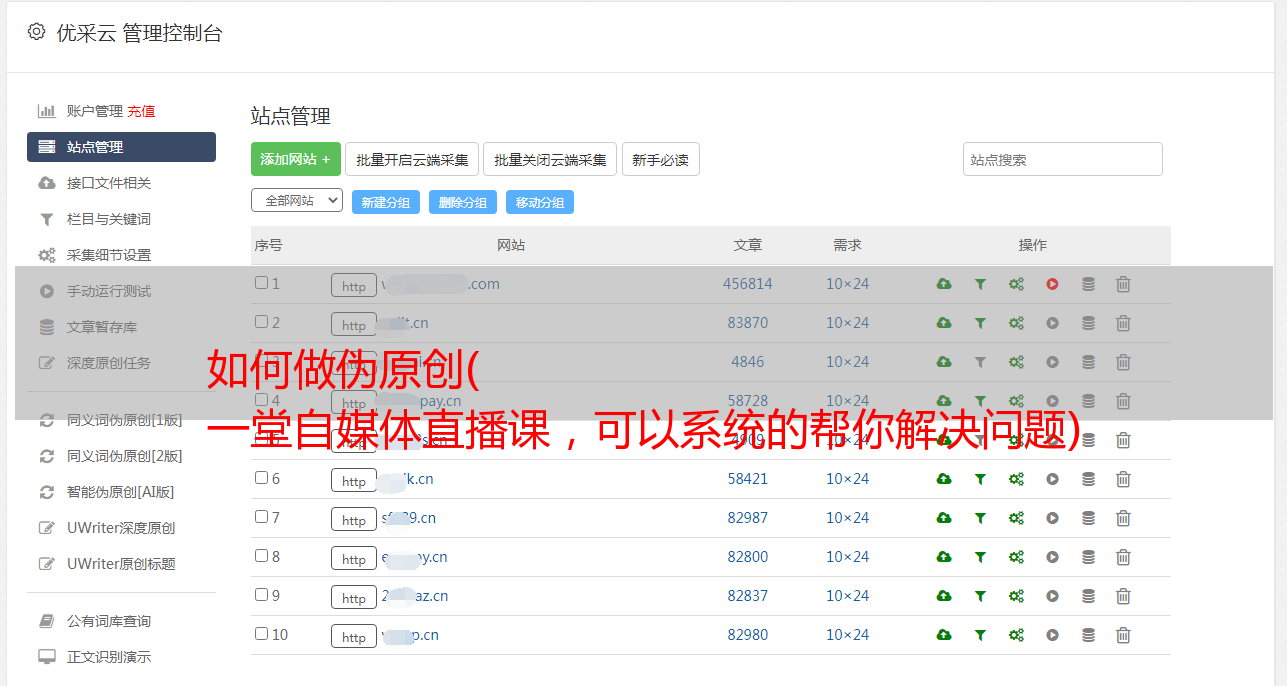The height and width of the screenshot is (686, 1287).
Task: Click database icon in row 8
Action: point(1088,557)
